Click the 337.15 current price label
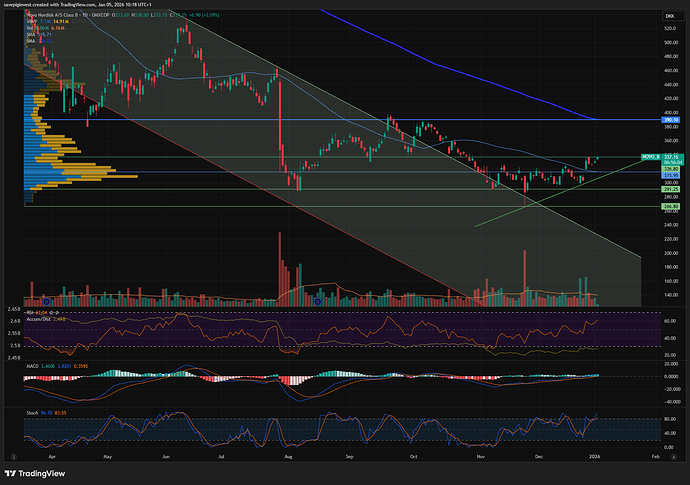Viewport: 690px width, 485px height. tap(669, 157)
